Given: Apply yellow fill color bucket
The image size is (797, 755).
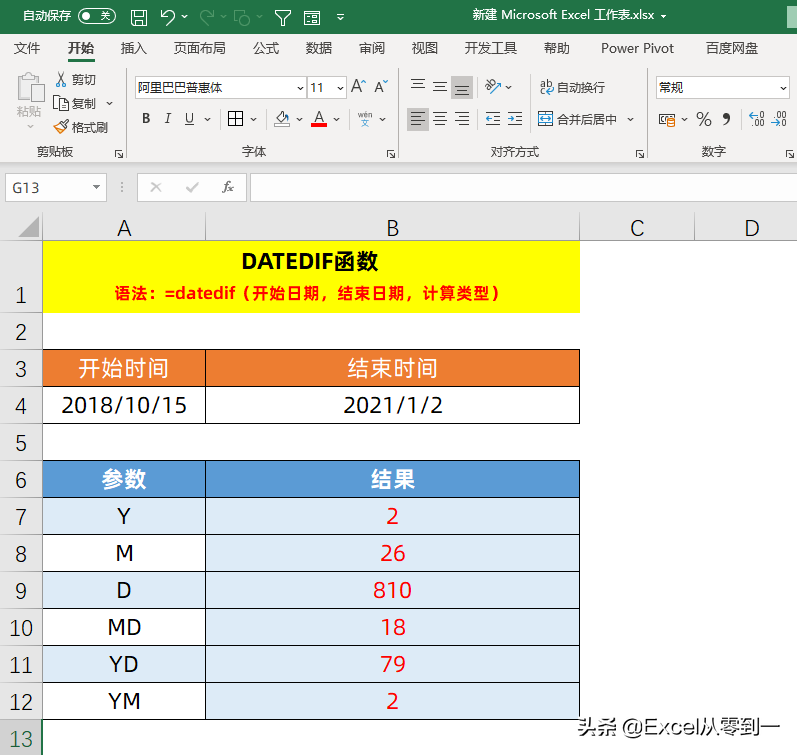Looking at the screenshot, I should click(x=282, y=119).
